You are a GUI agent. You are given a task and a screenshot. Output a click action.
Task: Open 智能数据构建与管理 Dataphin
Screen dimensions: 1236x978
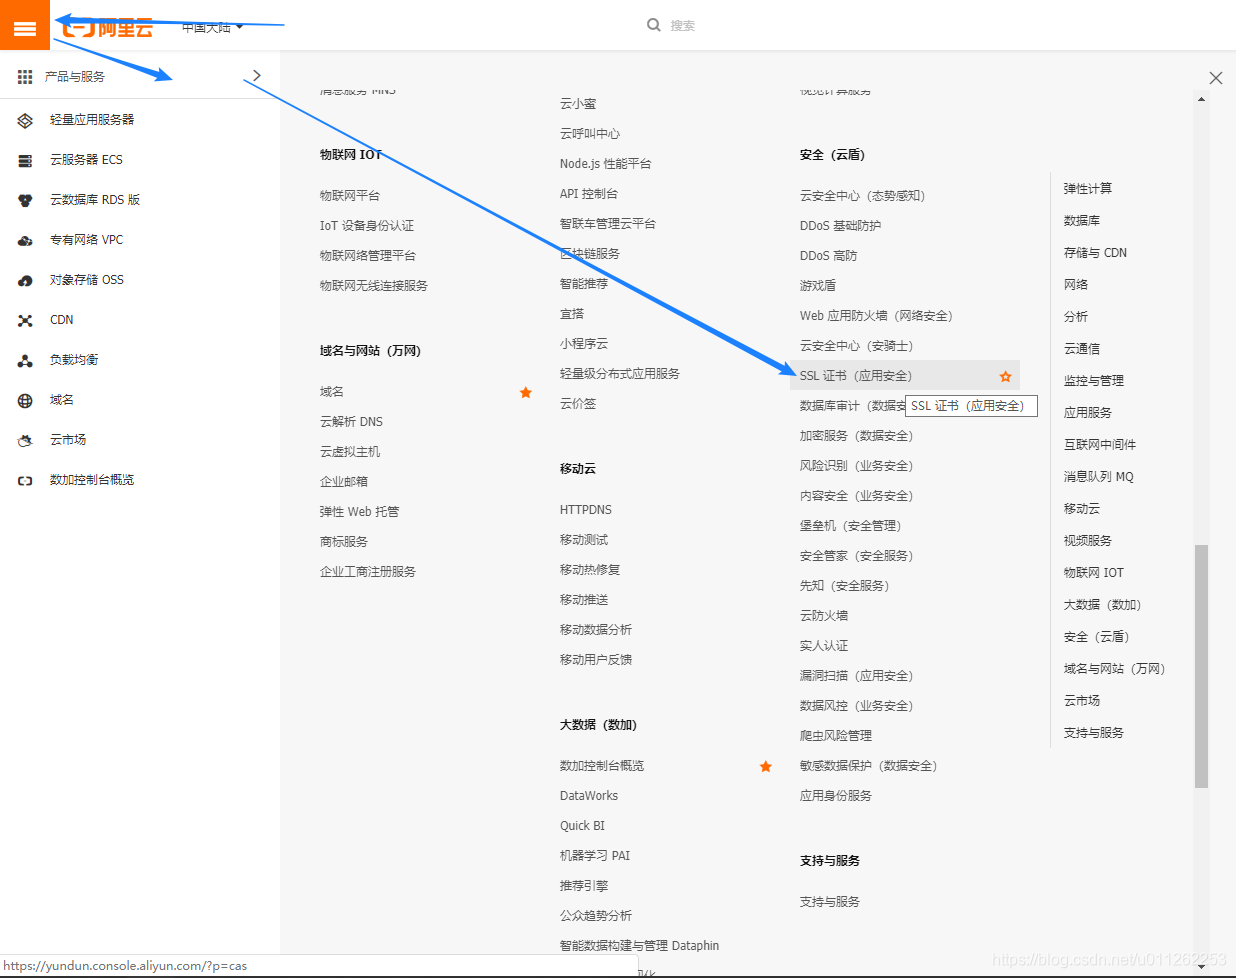coord(639,946)
